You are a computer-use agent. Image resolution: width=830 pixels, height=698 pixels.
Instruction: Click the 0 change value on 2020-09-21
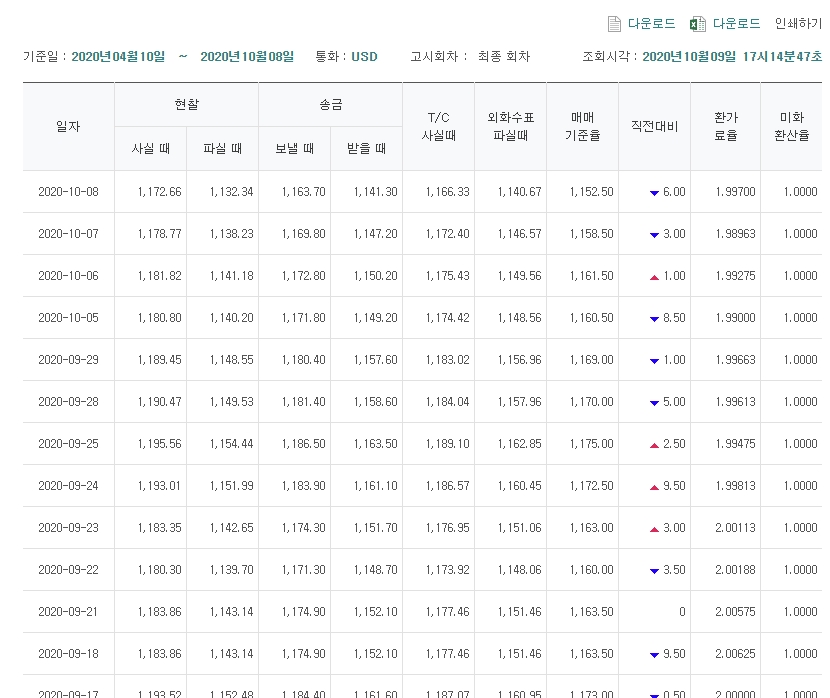[682, 612]
